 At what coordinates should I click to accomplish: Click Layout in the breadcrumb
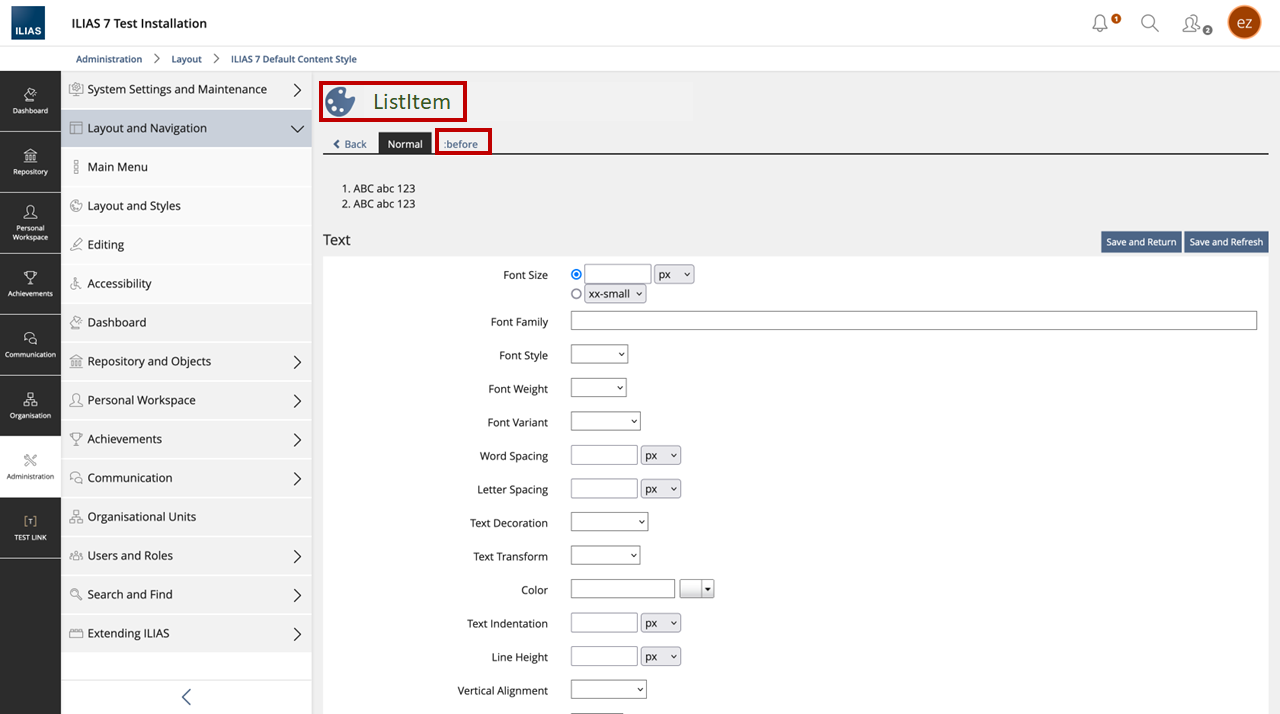(x=186, y=59)
